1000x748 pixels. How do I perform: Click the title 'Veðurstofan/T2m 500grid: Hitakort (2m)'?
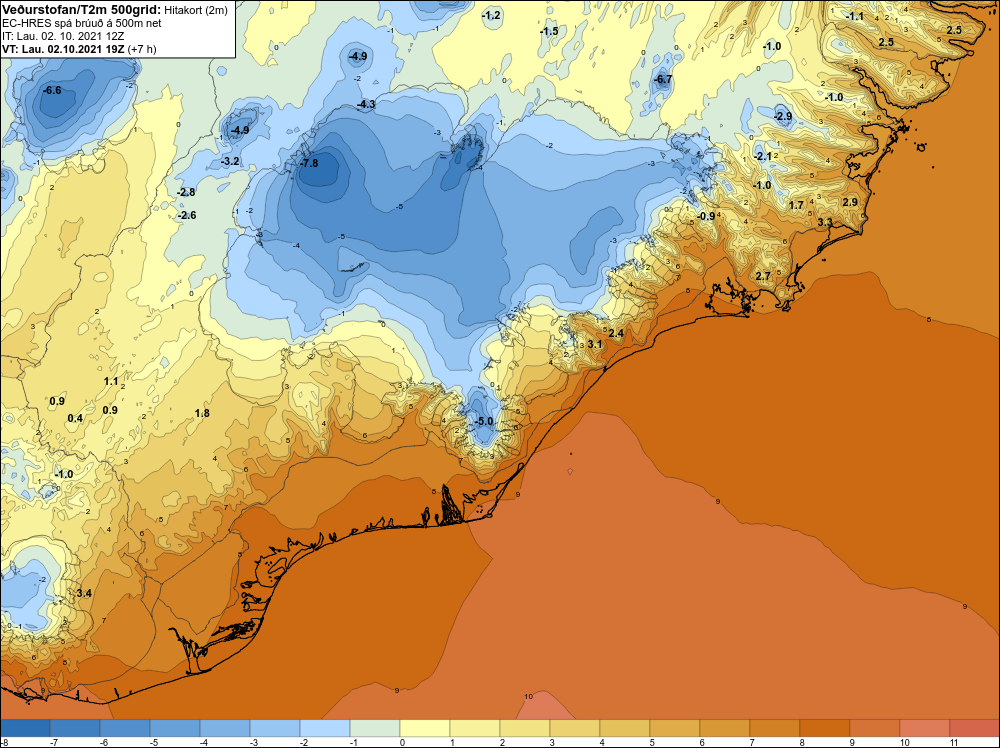click(114, 9)
